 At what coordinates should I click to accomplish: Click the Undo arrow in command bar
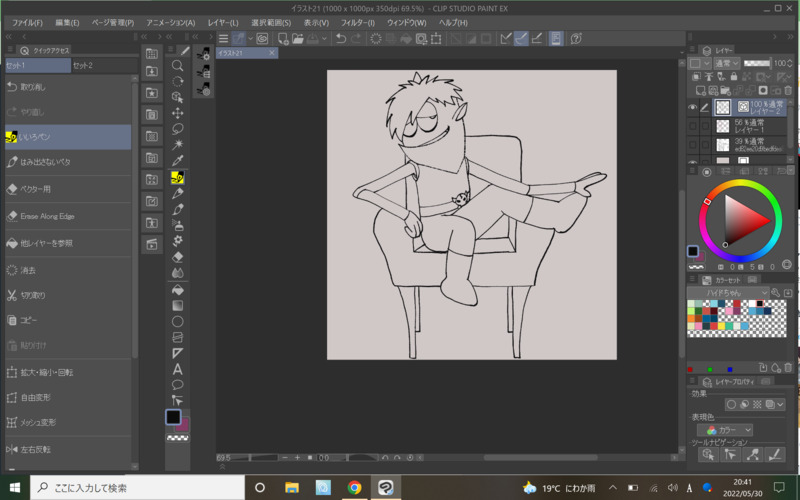click(340, 38)
